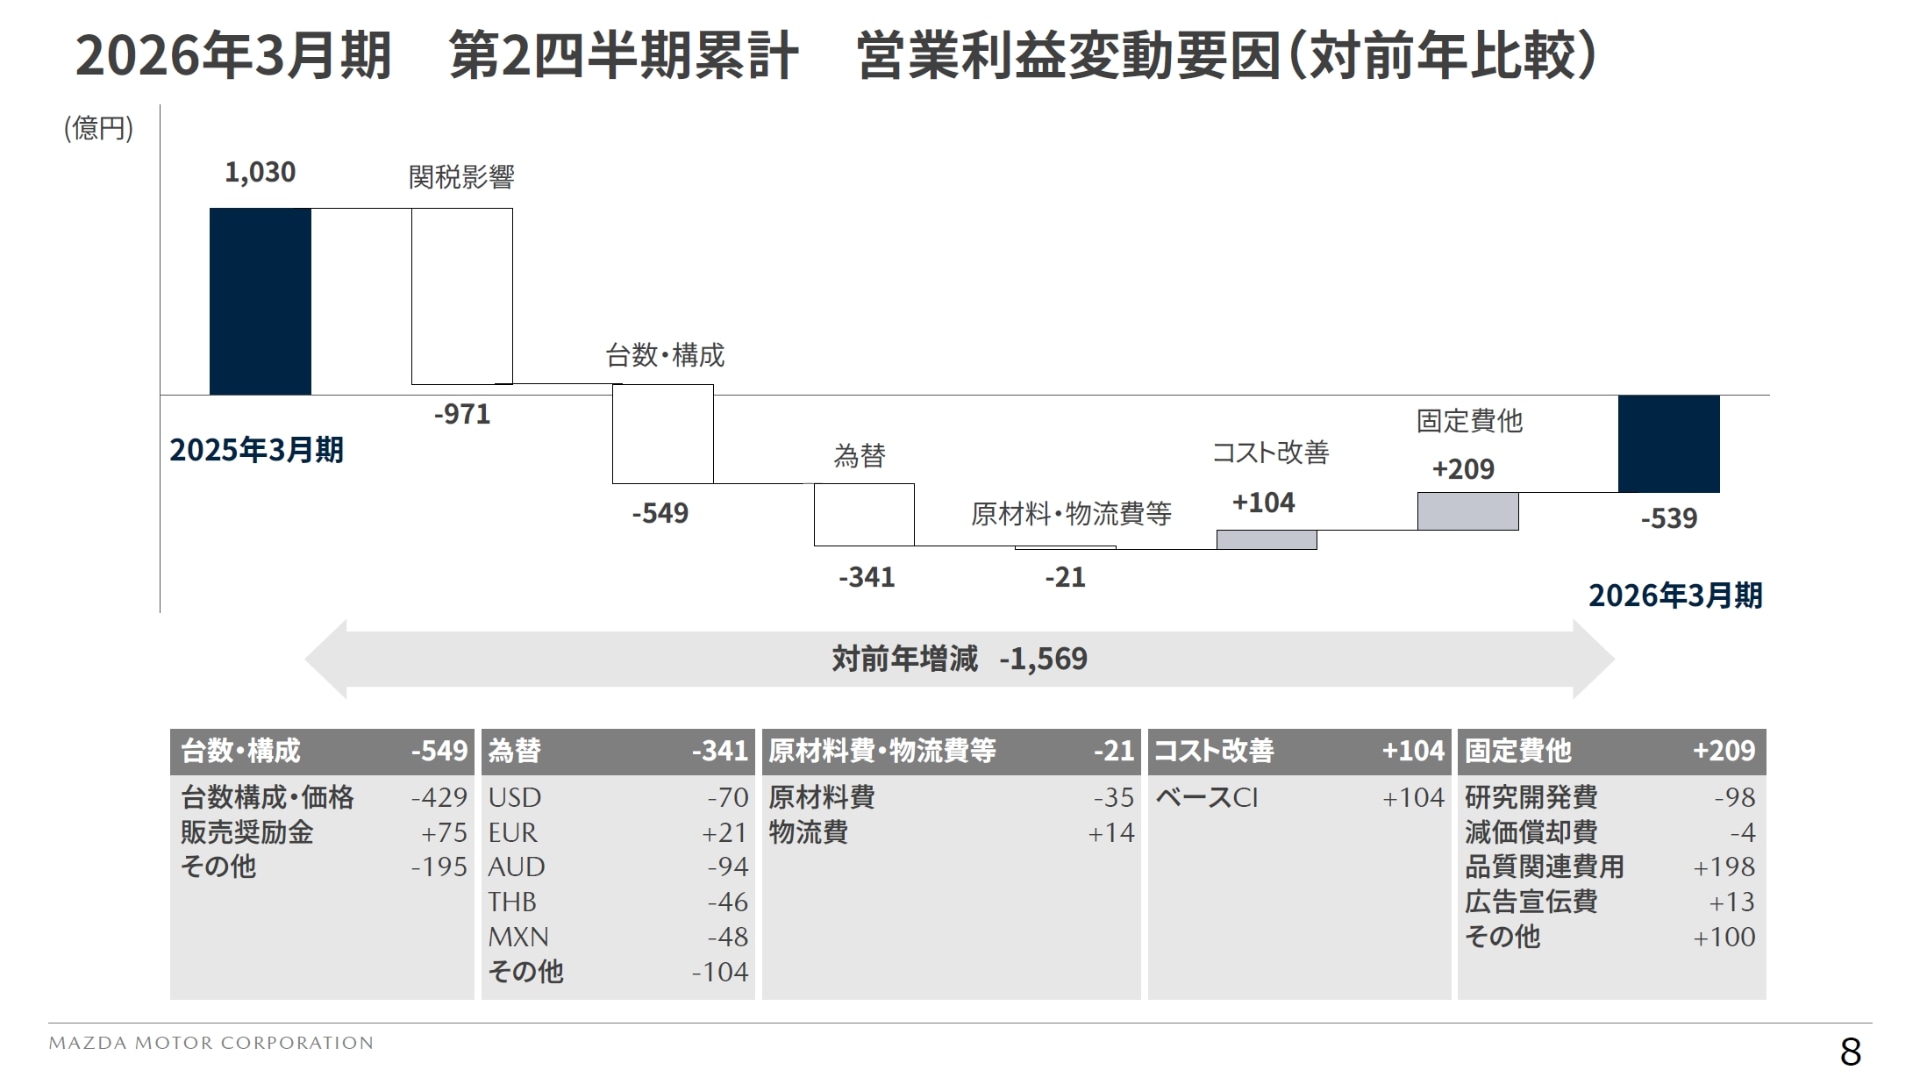This screenshot has width=1920, height=1077.
Task: Click the ベースCI +104 table row
Action: pos(1297,797)
